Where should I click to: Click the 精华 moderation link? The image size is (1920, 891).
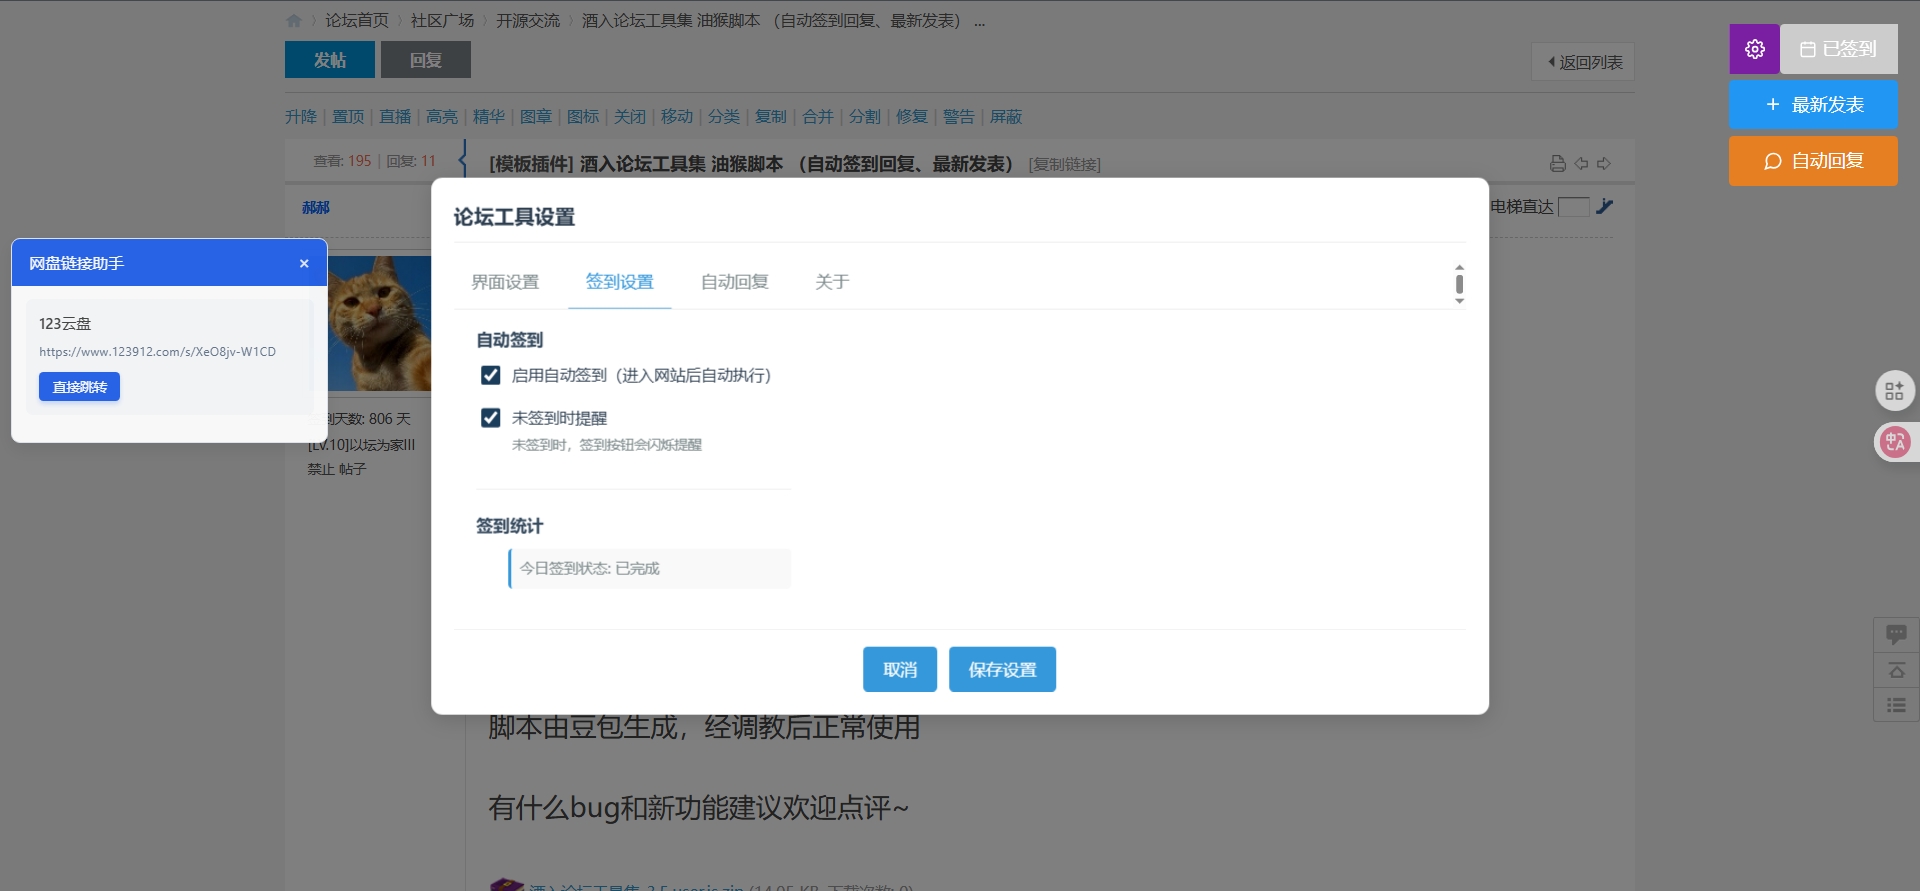click(489, 117)
